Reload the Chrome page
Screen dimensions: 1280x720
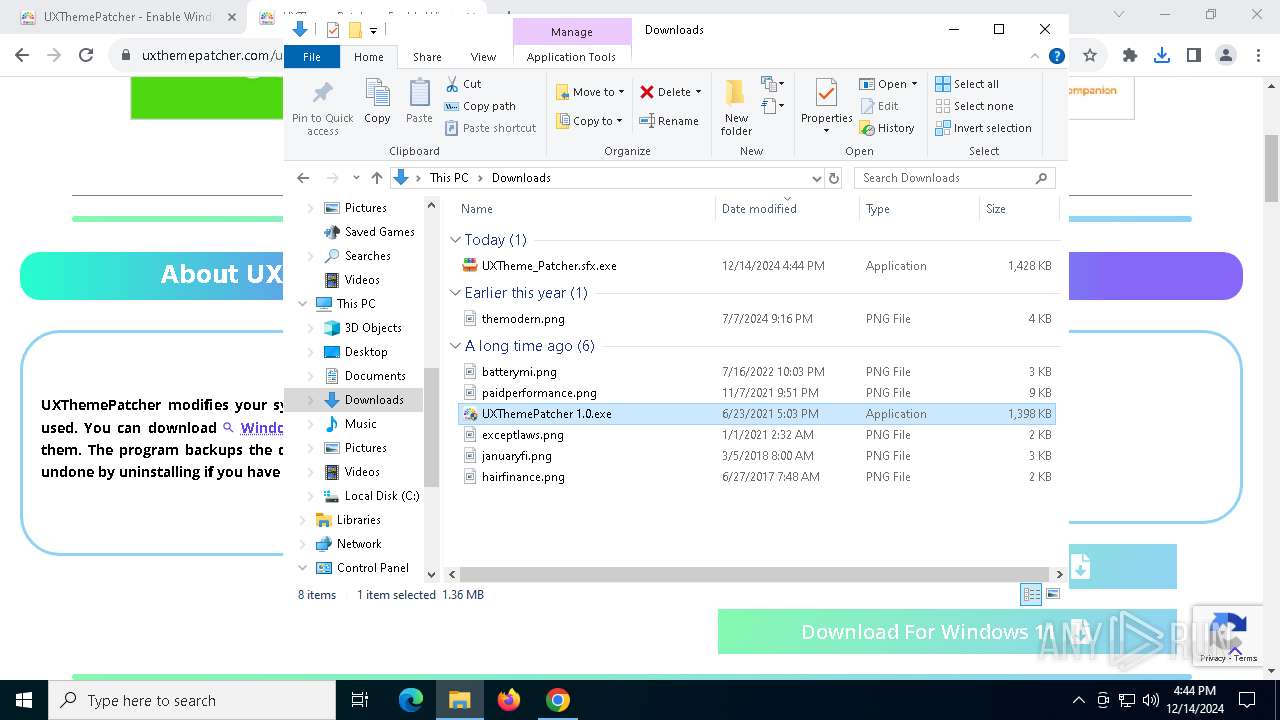coord(86,56)
